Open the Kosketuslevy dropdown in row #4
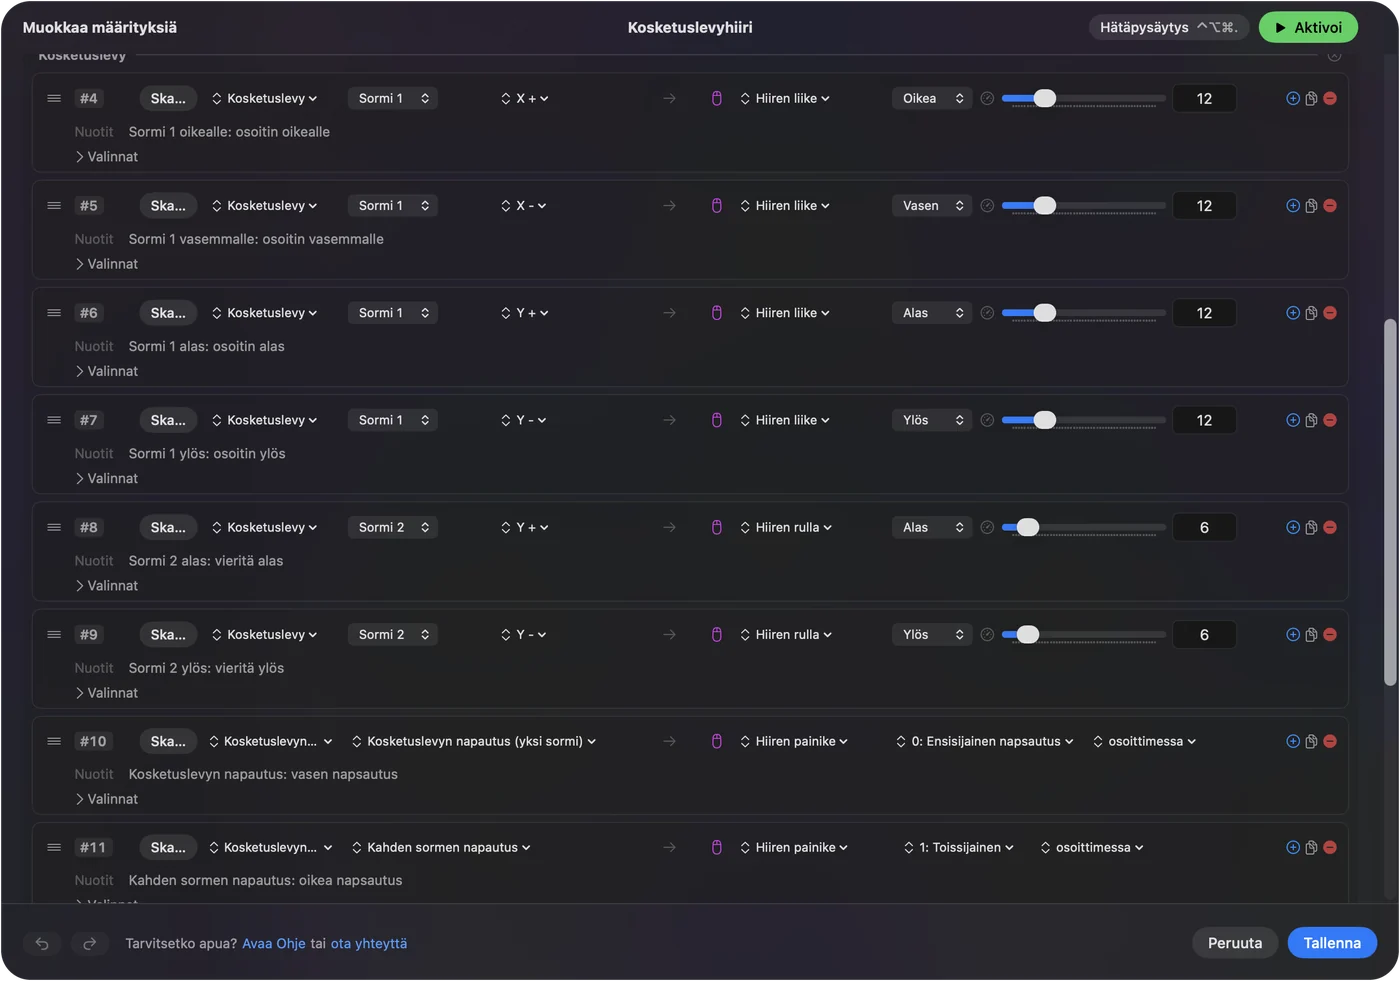This screenshot has width=1400, height=981. [x=264, y=98]
